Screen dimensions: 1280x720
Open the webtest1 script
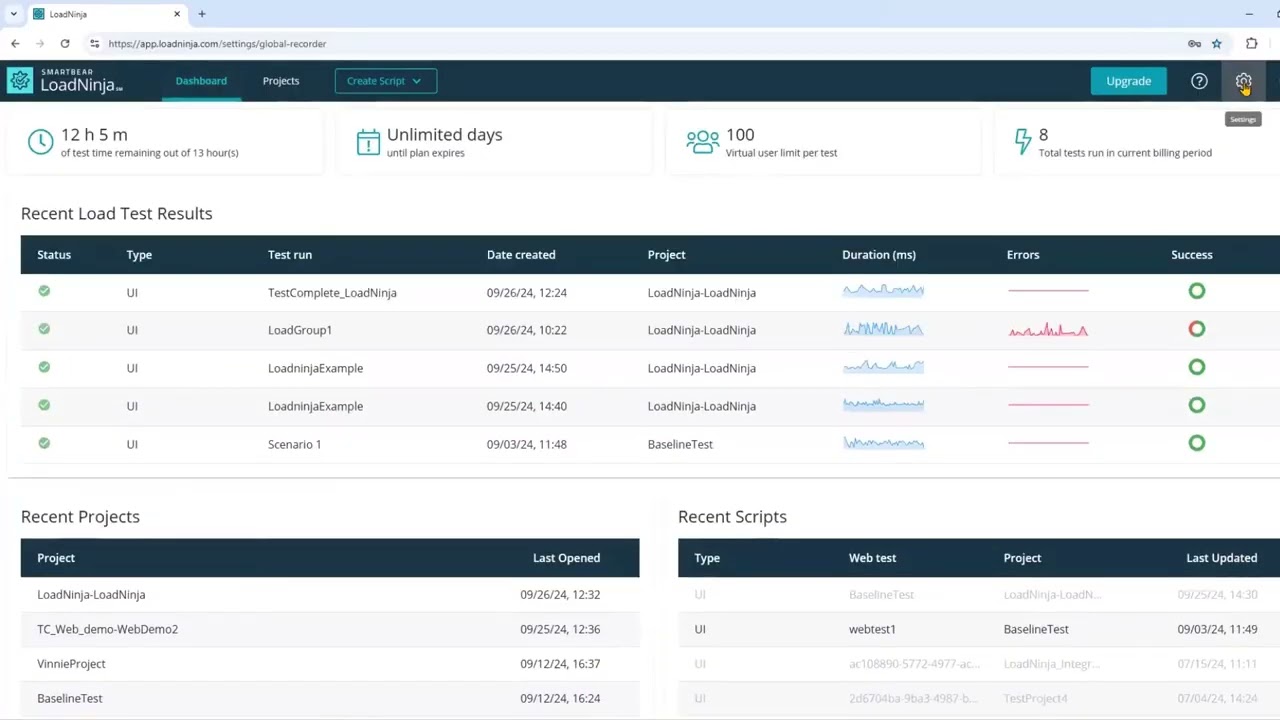[x=872, y=629]
